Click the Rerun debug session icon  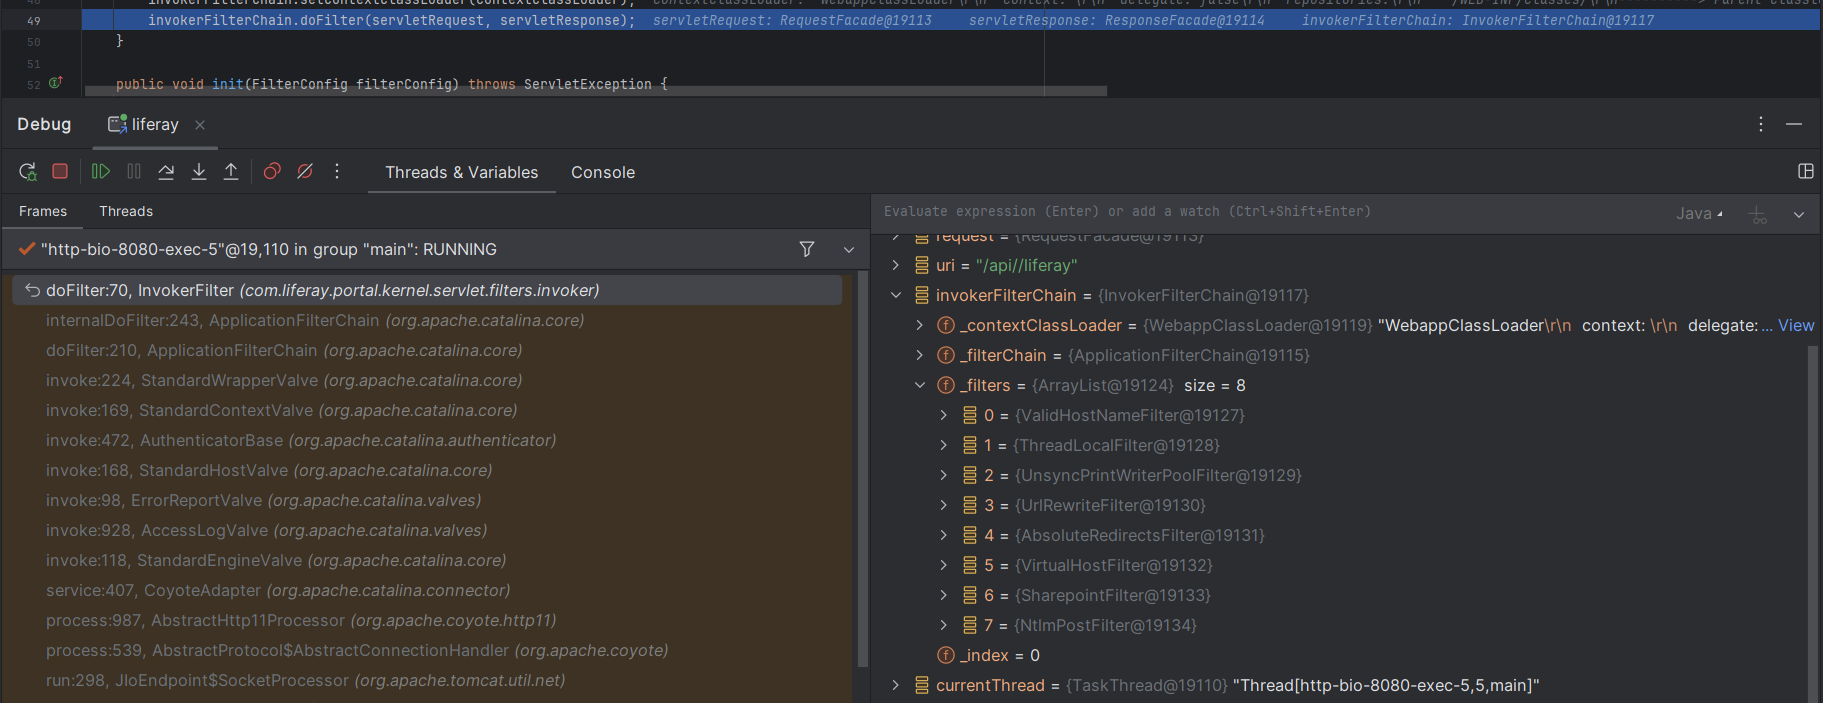click(x=28, y=172)
